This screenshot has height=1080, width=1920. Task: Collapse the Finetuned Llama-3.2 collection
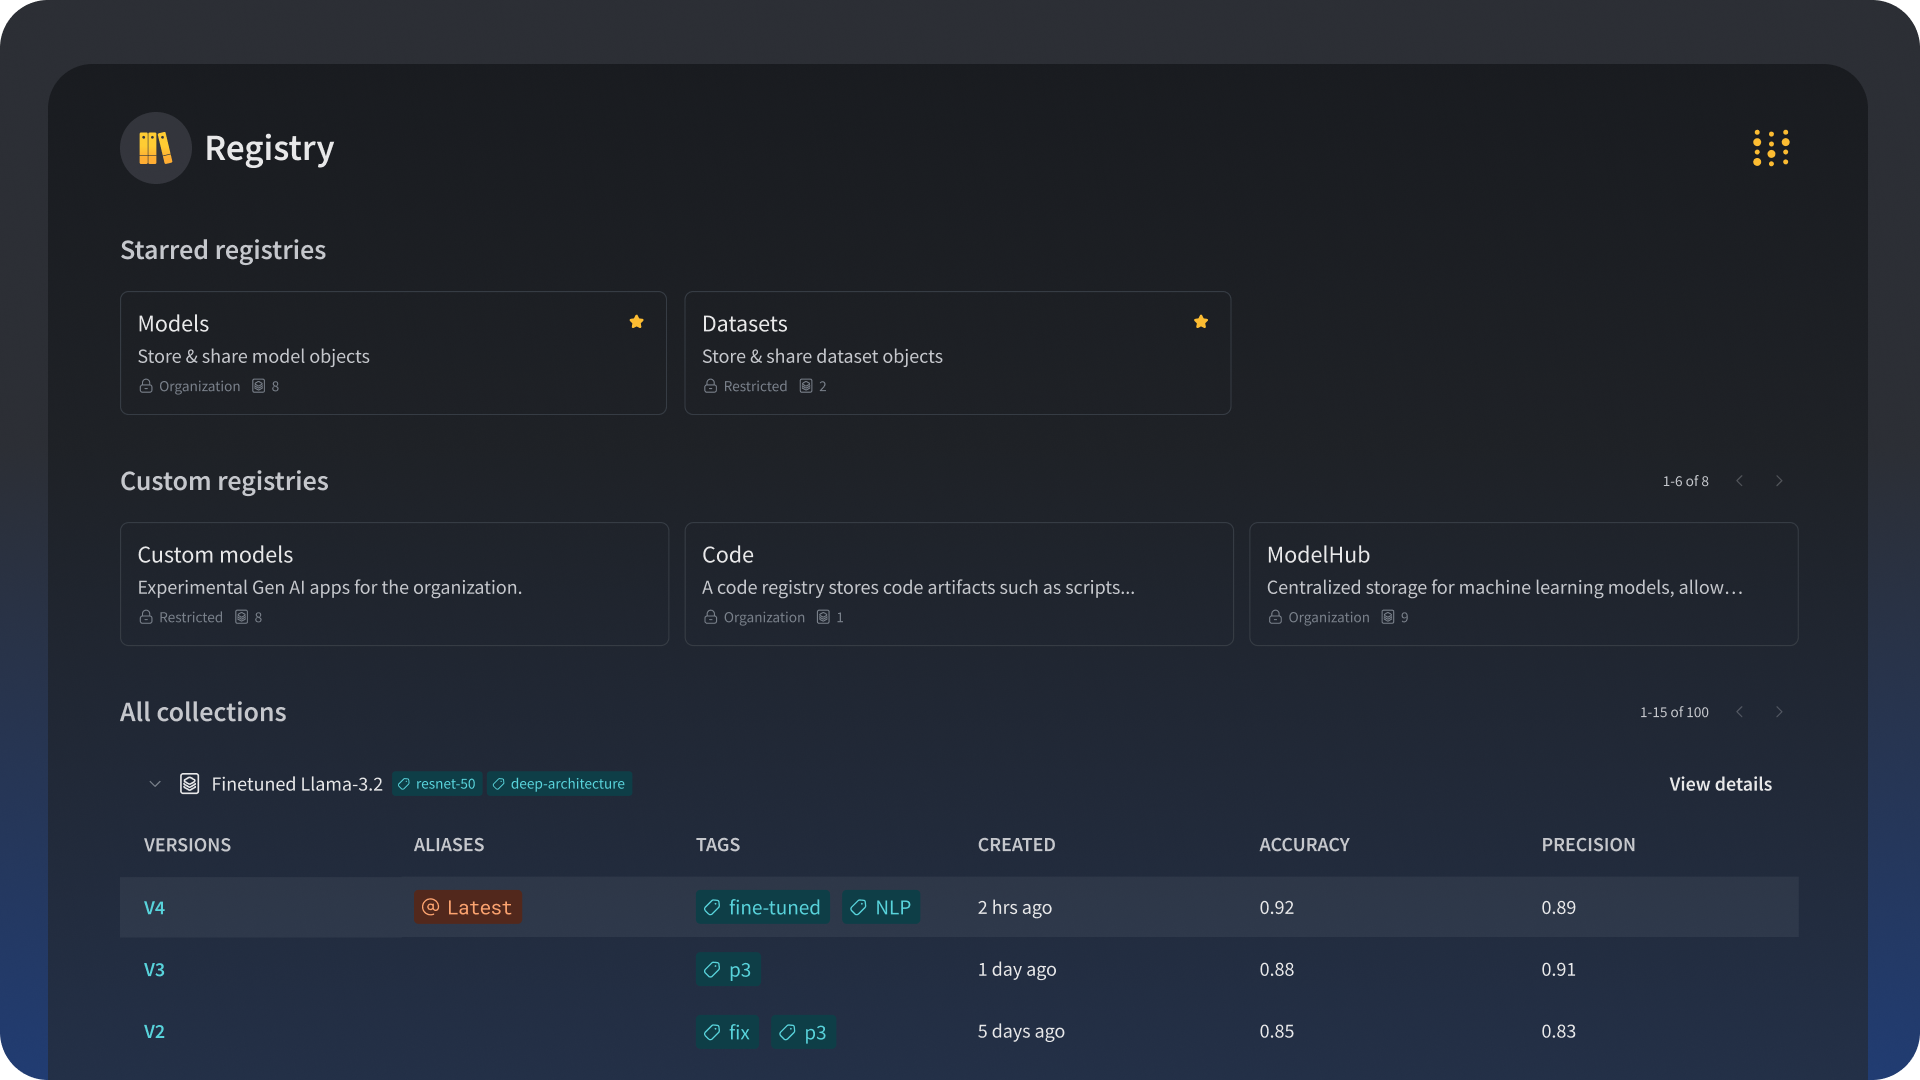click(154, 784)
